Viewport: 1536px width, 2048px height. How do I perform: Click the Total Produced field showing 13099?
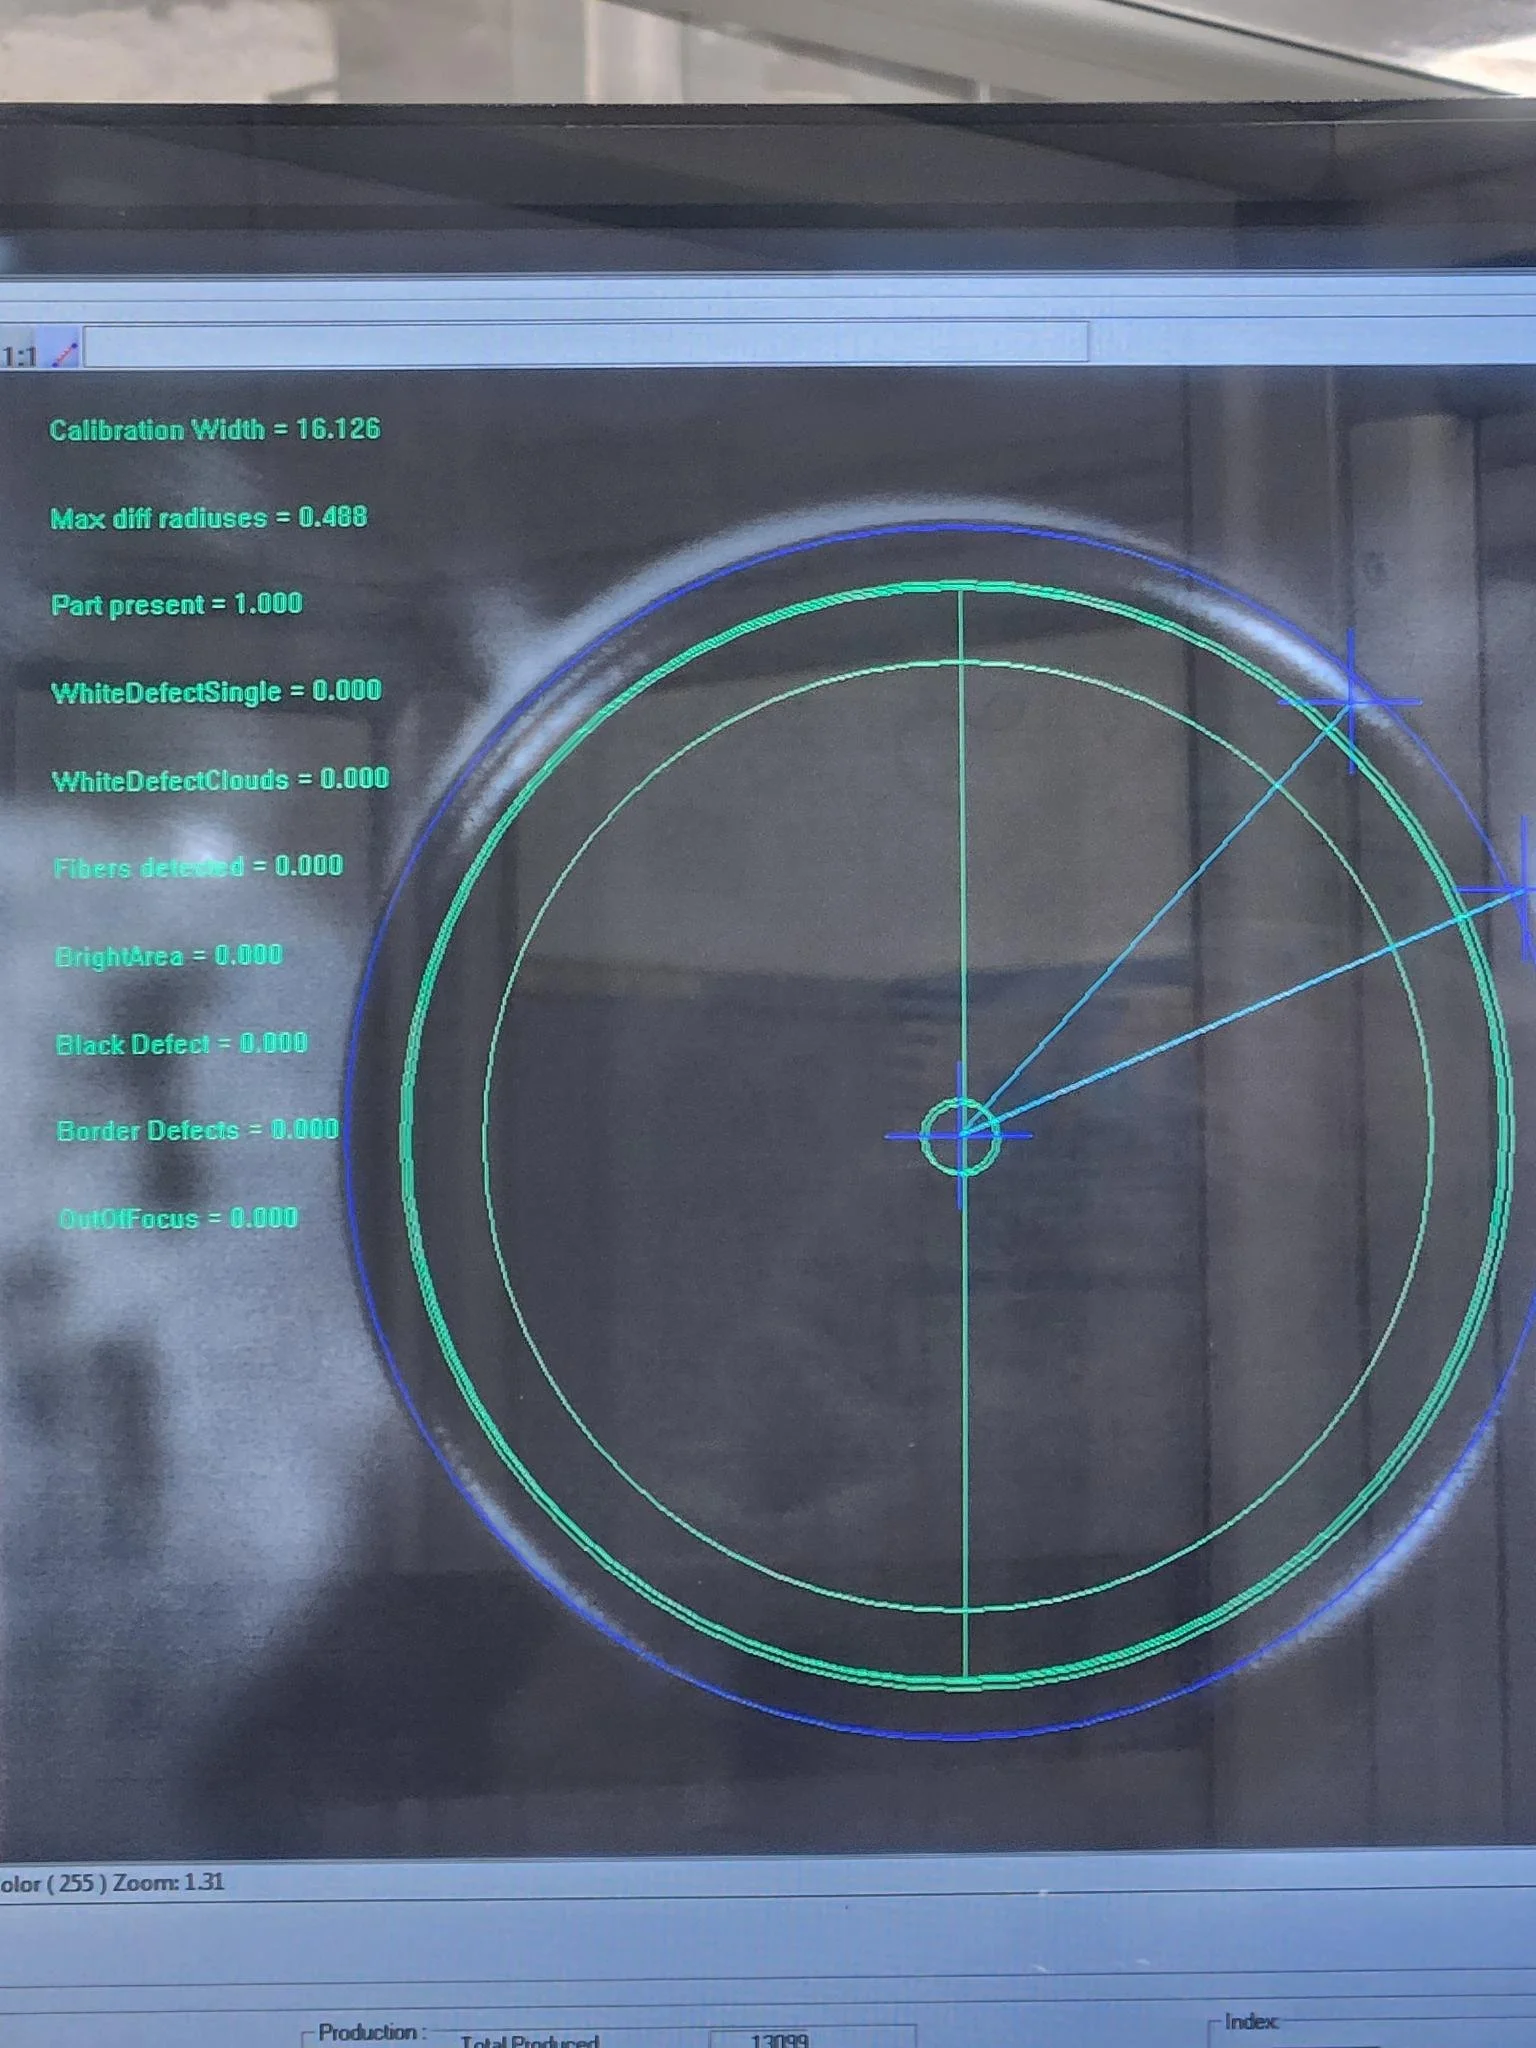812,2036
